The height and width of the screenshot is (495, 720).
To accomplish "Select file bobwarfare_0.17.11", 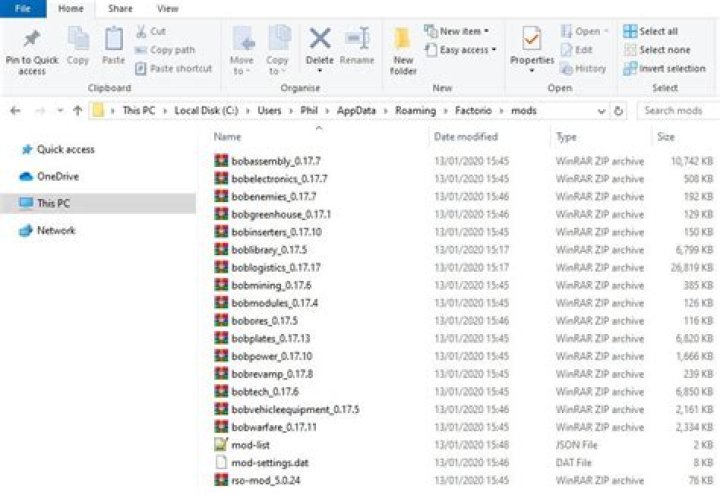I will 274,427.
